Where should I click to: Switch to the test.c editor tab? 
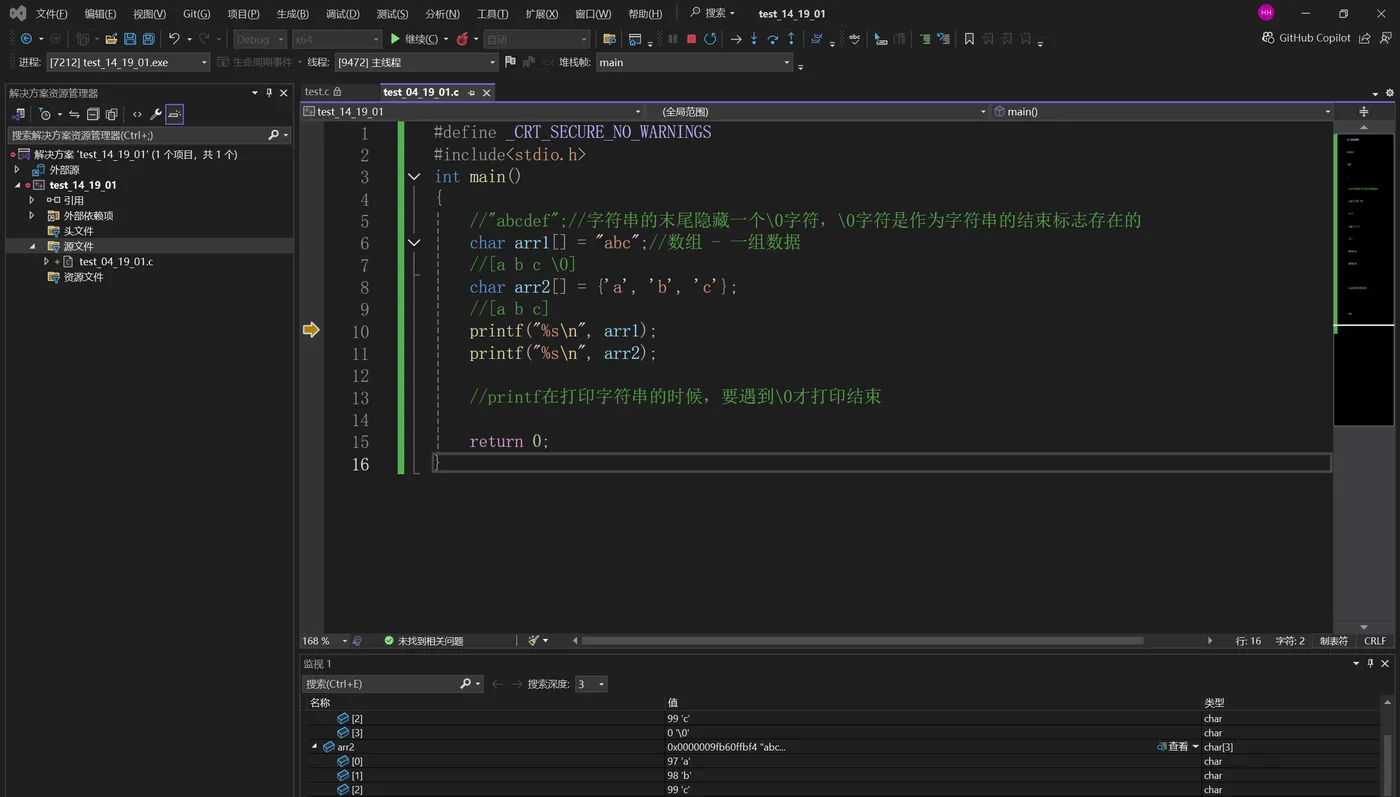click(x=323, y=92)
